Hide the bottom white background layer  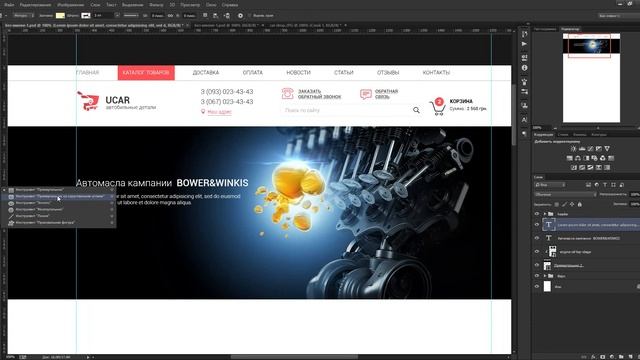point(537,287)
